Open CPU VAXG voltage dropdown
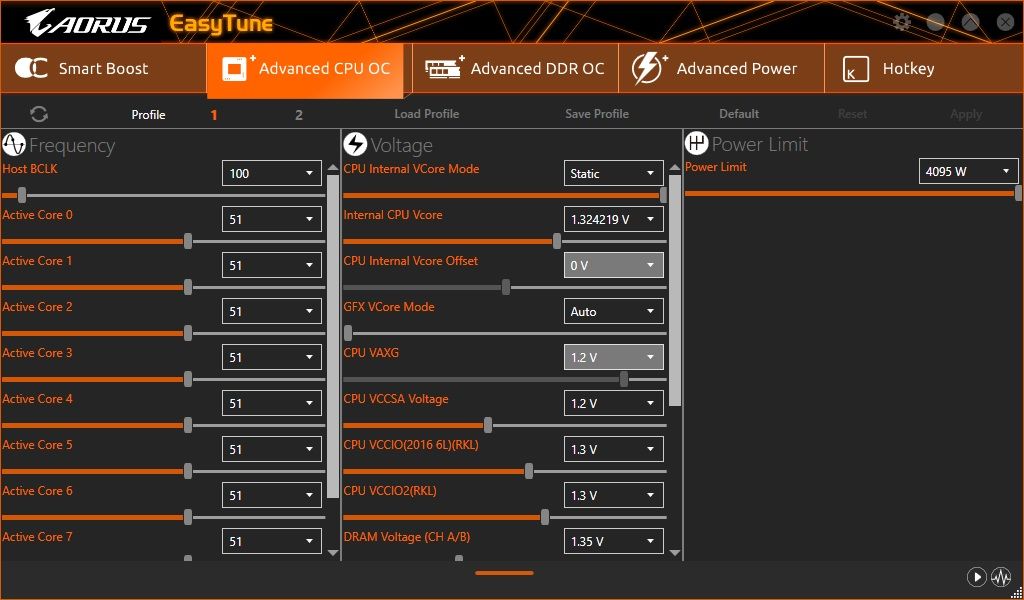The height and width of the screenshot is (600, 1024). point(614,357)
